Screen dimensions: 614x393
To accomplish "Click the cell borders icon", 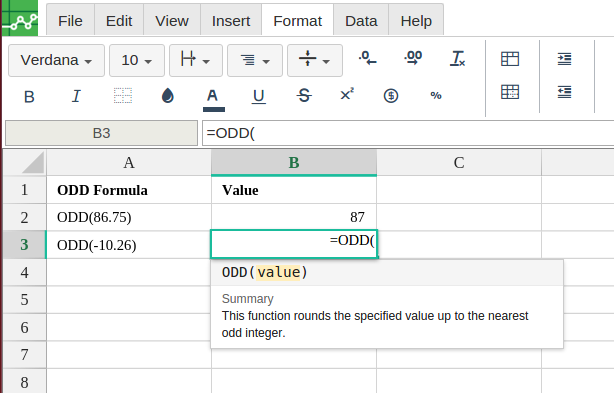I will pos(123,96).
